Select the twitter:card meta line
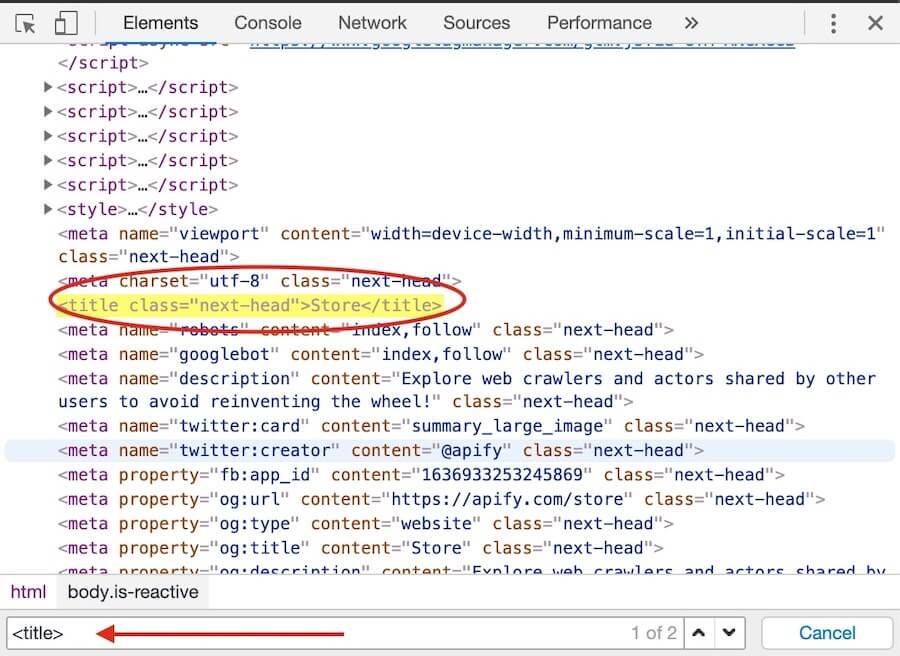Viewport: 900px width, 656px height. (431, 426)
